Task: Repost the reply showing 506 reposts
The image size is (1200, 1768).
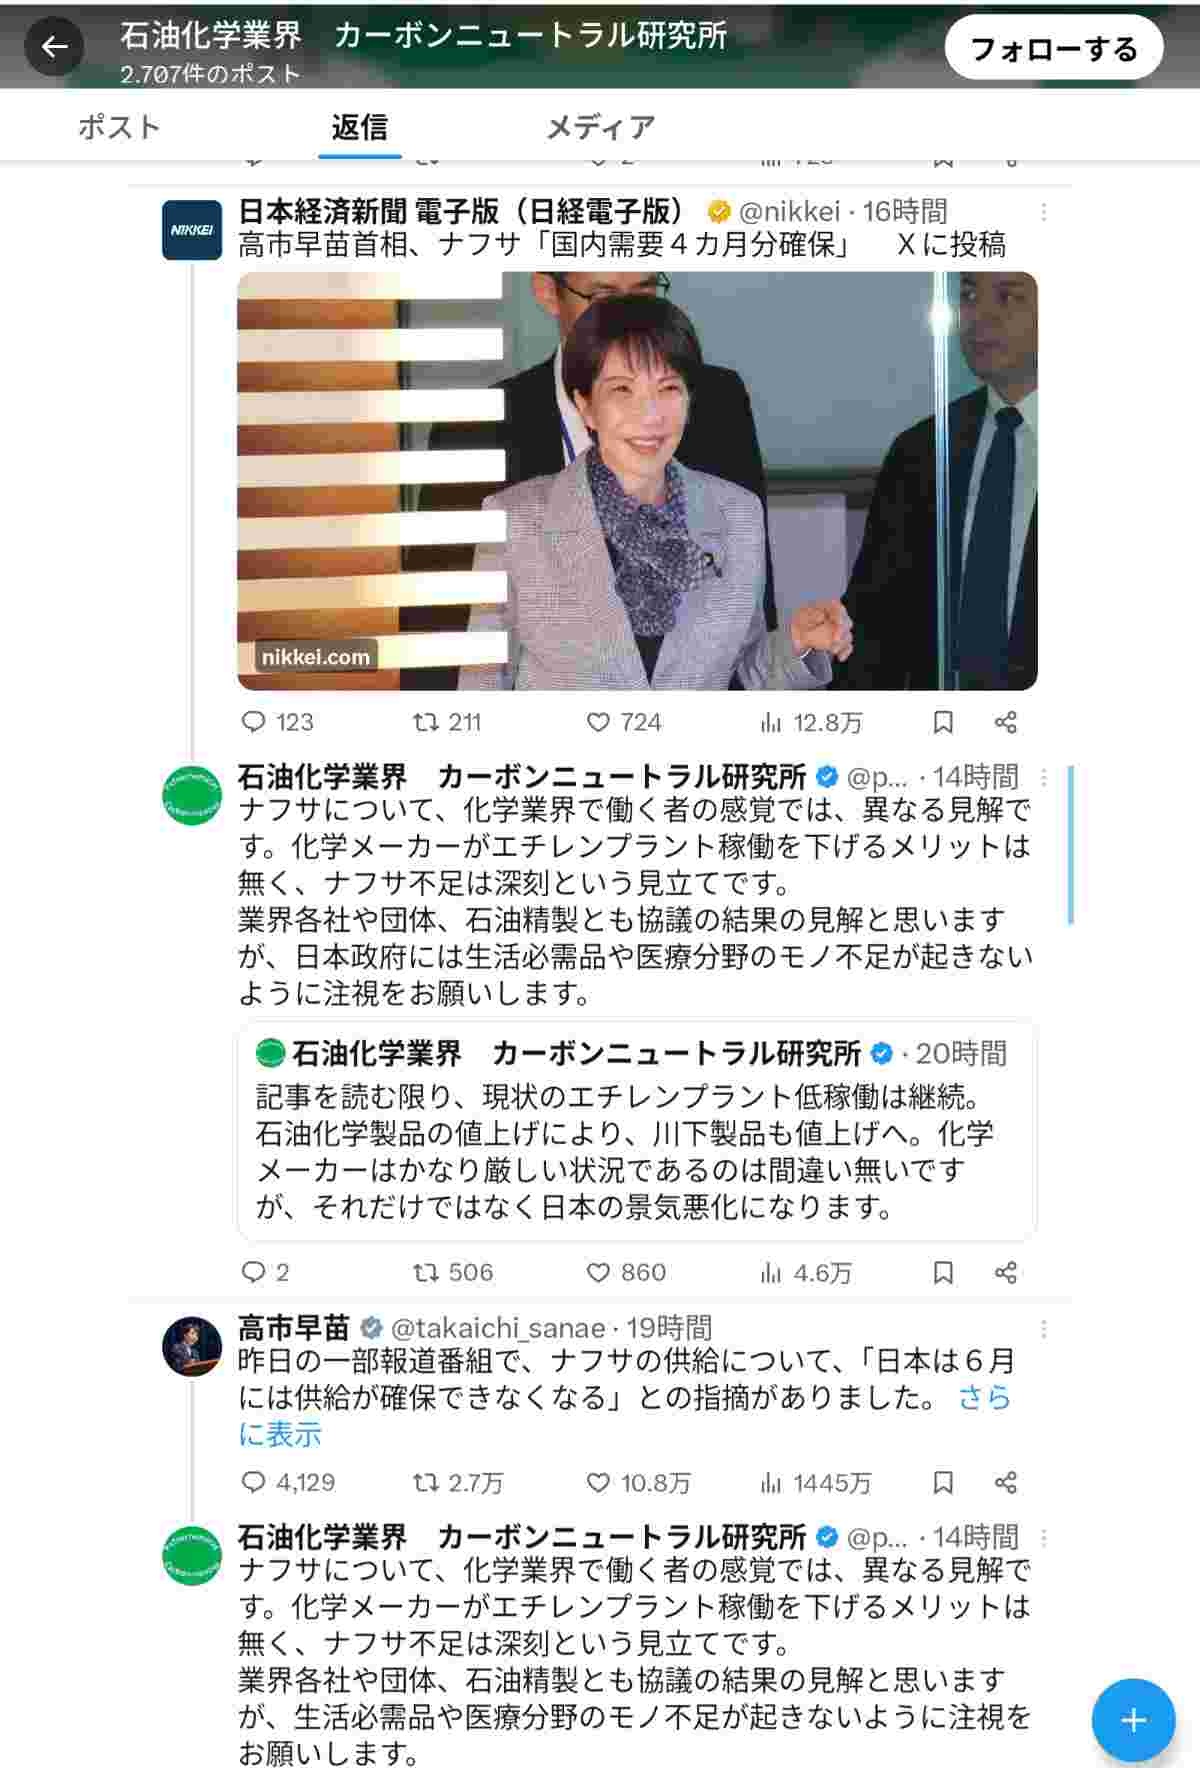Action: point(453,1272)
